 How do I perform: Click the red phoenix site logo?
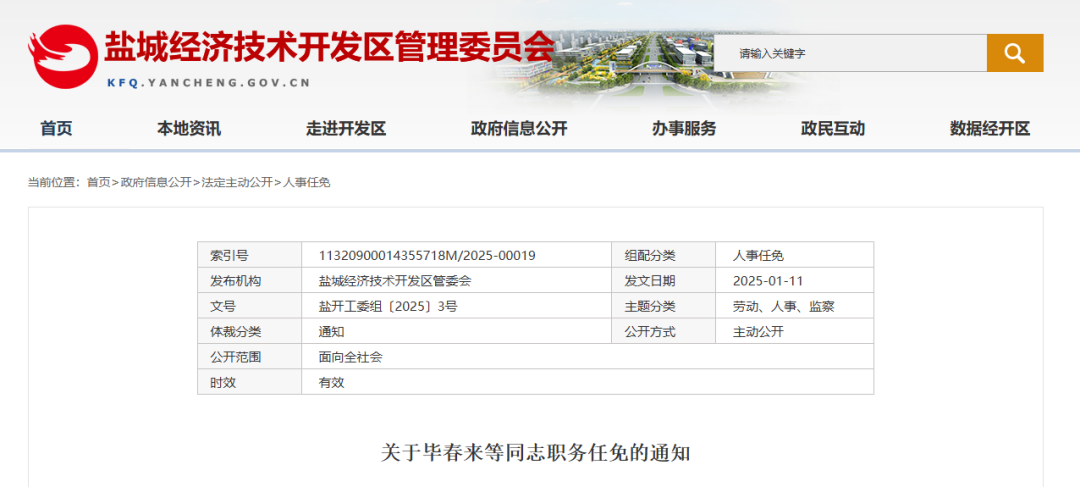tap(63, 56)
